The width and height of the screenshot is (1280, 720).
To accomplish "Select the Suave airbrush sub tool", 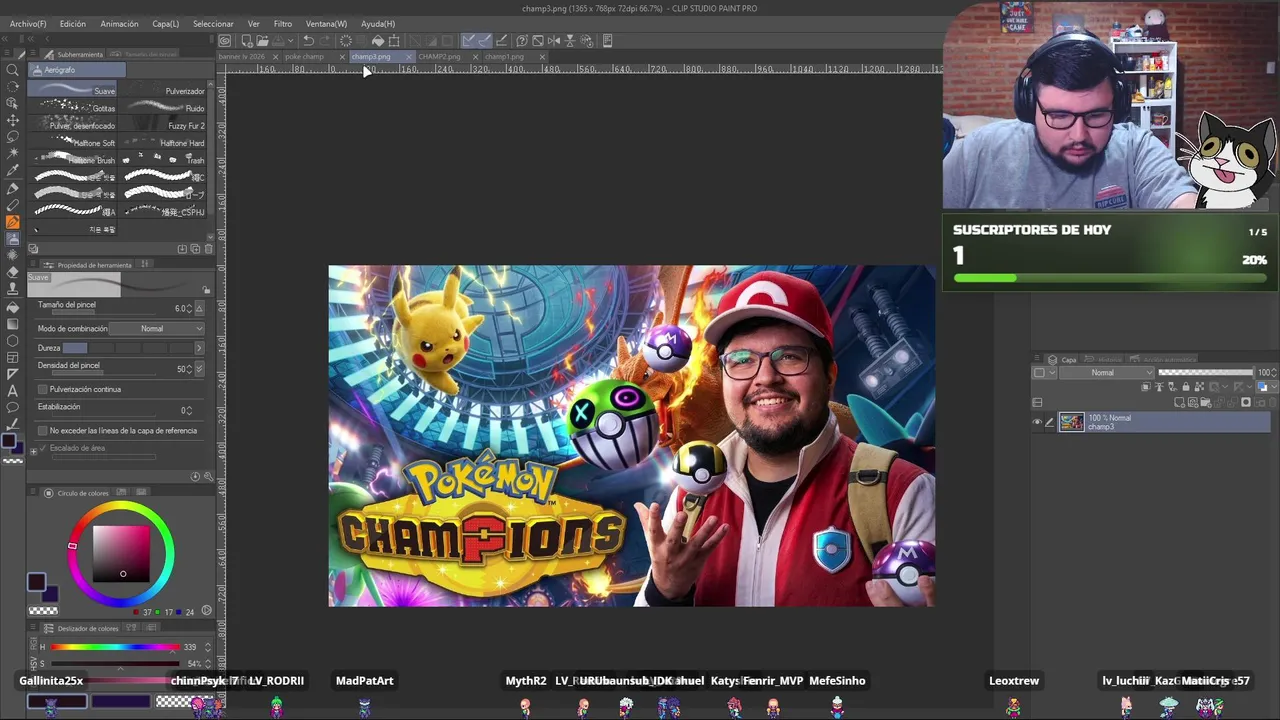I will 73,90.
